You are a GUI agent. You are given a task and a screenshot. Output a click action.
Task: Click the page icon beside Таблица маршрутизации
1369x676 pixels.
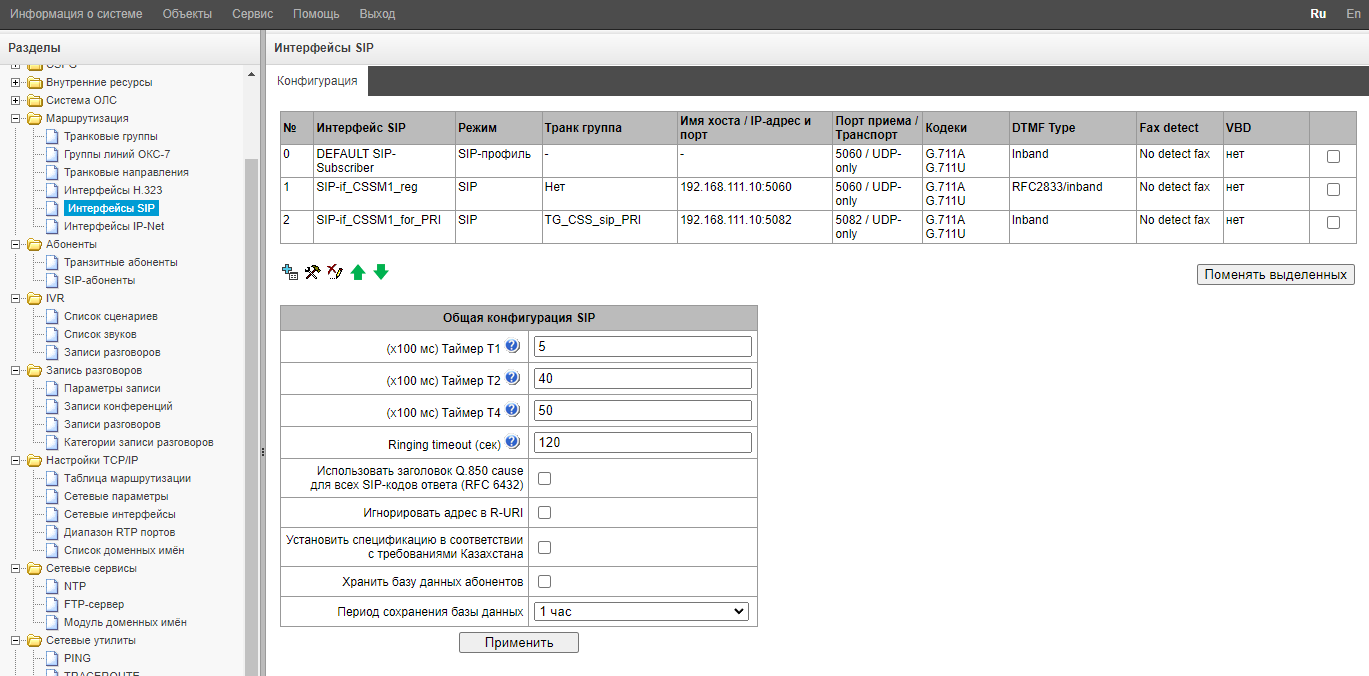[54, 478]
